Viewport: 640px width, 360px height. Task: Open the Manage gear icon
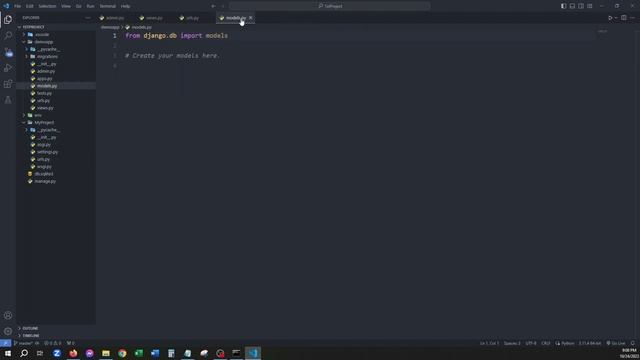(8, 331)
